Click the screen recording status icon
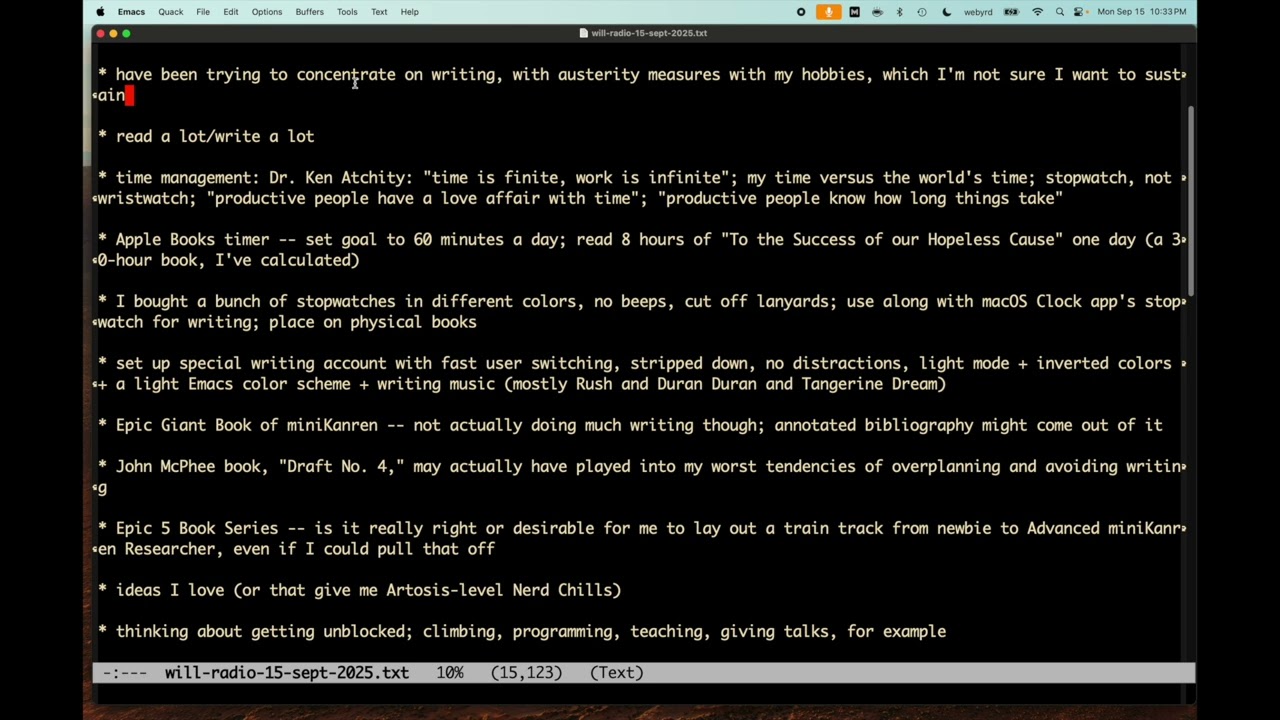Viewport: 1280px width, 720px height. 801,12
